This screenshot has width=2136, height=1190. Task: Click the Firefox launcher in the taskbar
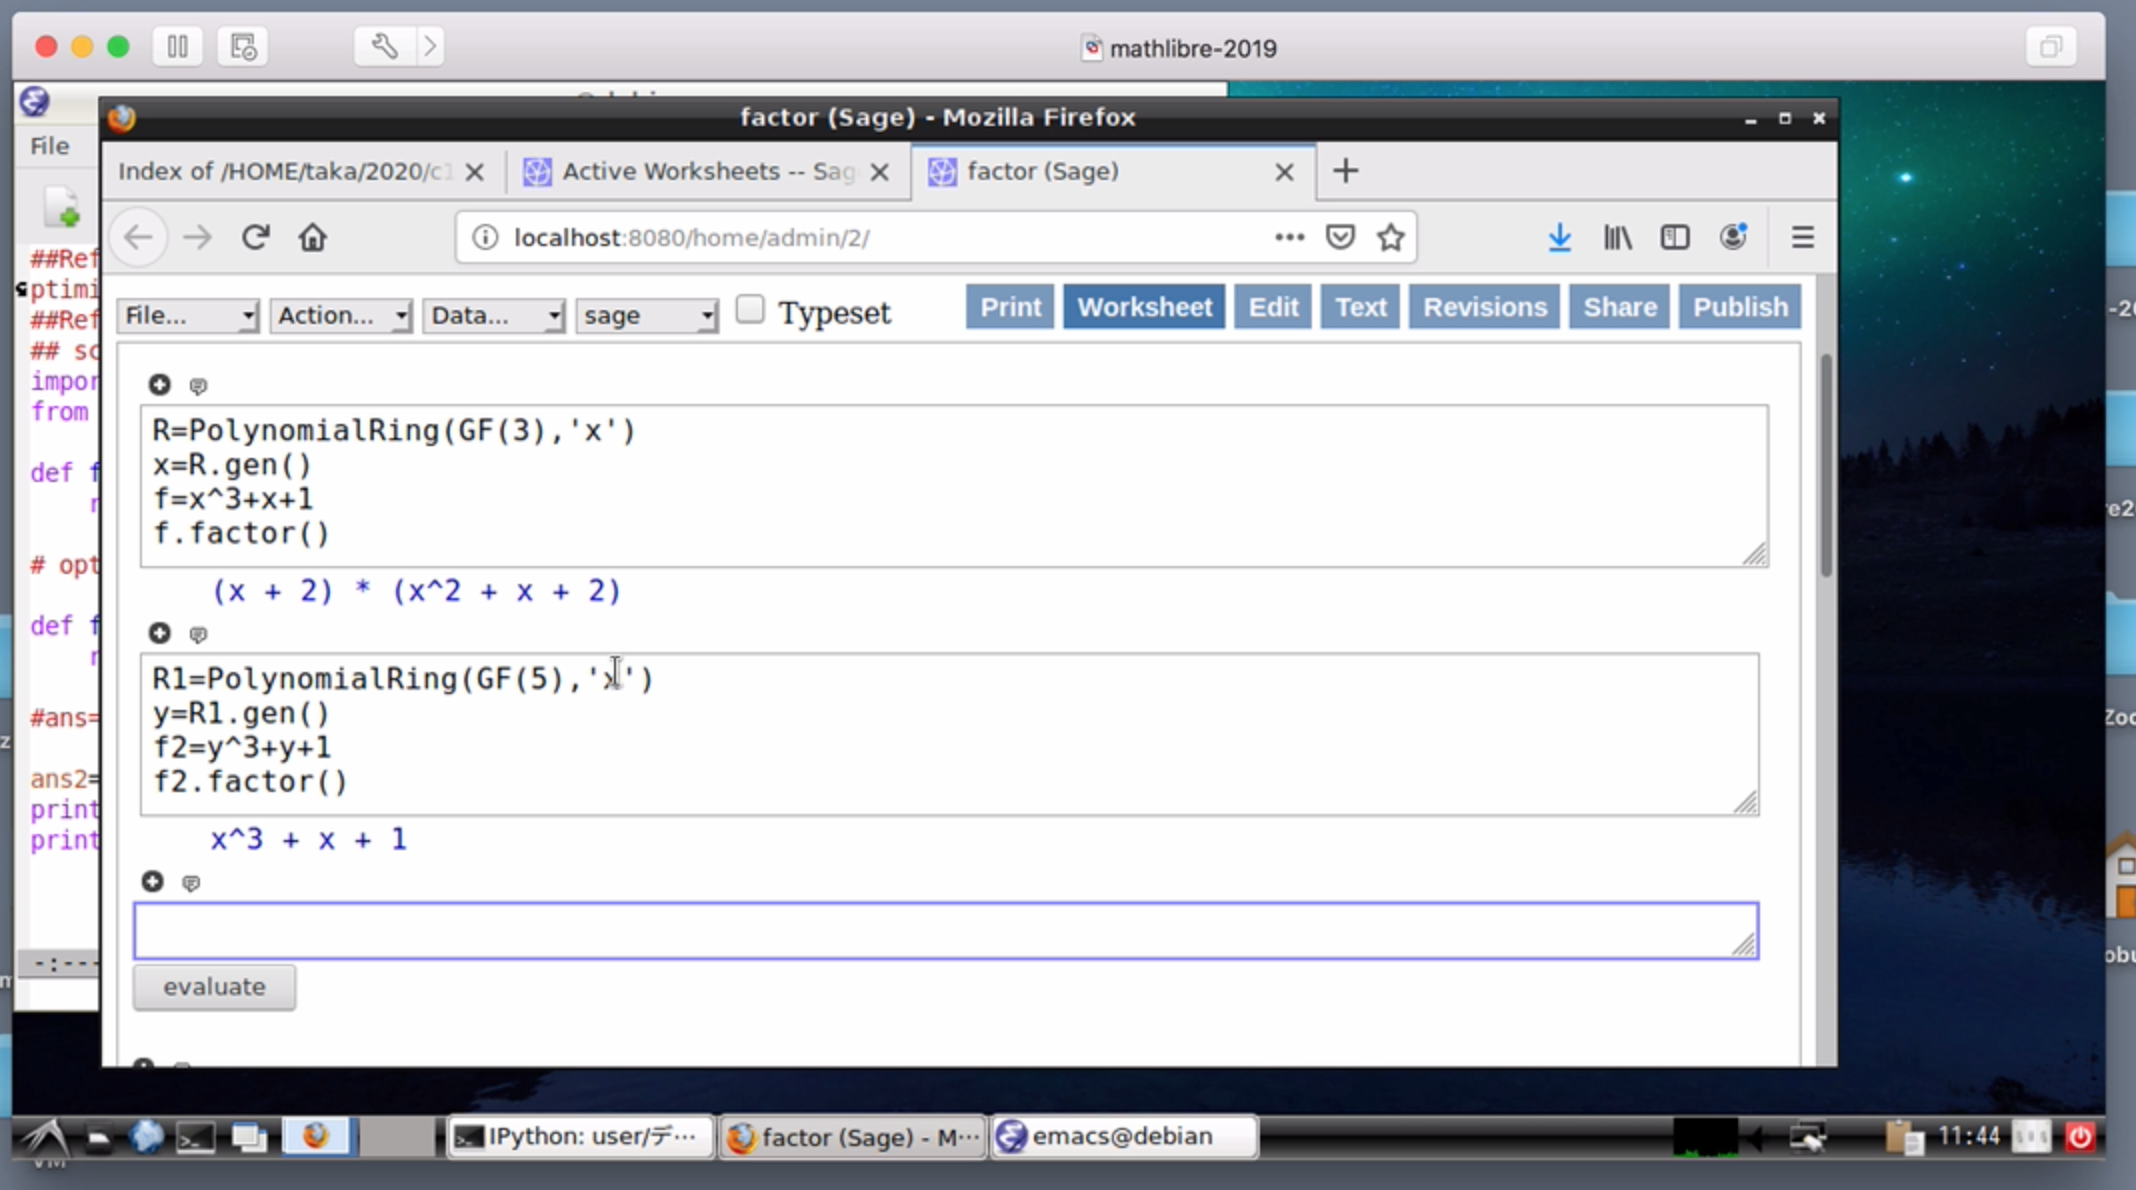click(x=315, y=1137)
